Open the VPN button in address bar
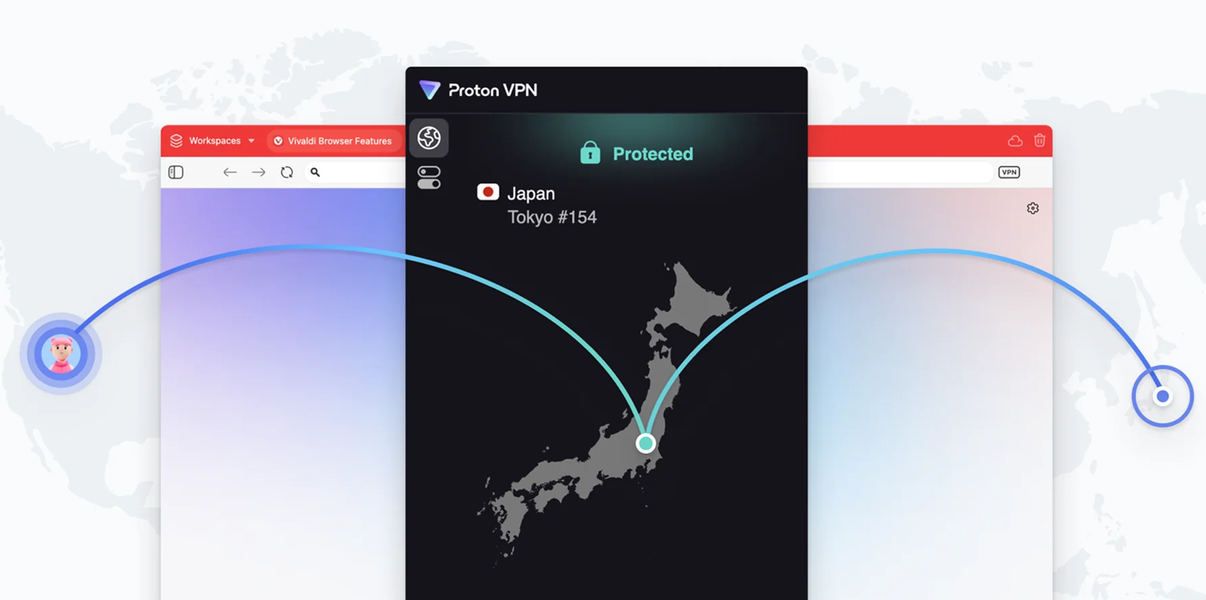The image size is (1206, 600). click(x=1009, y=172)
